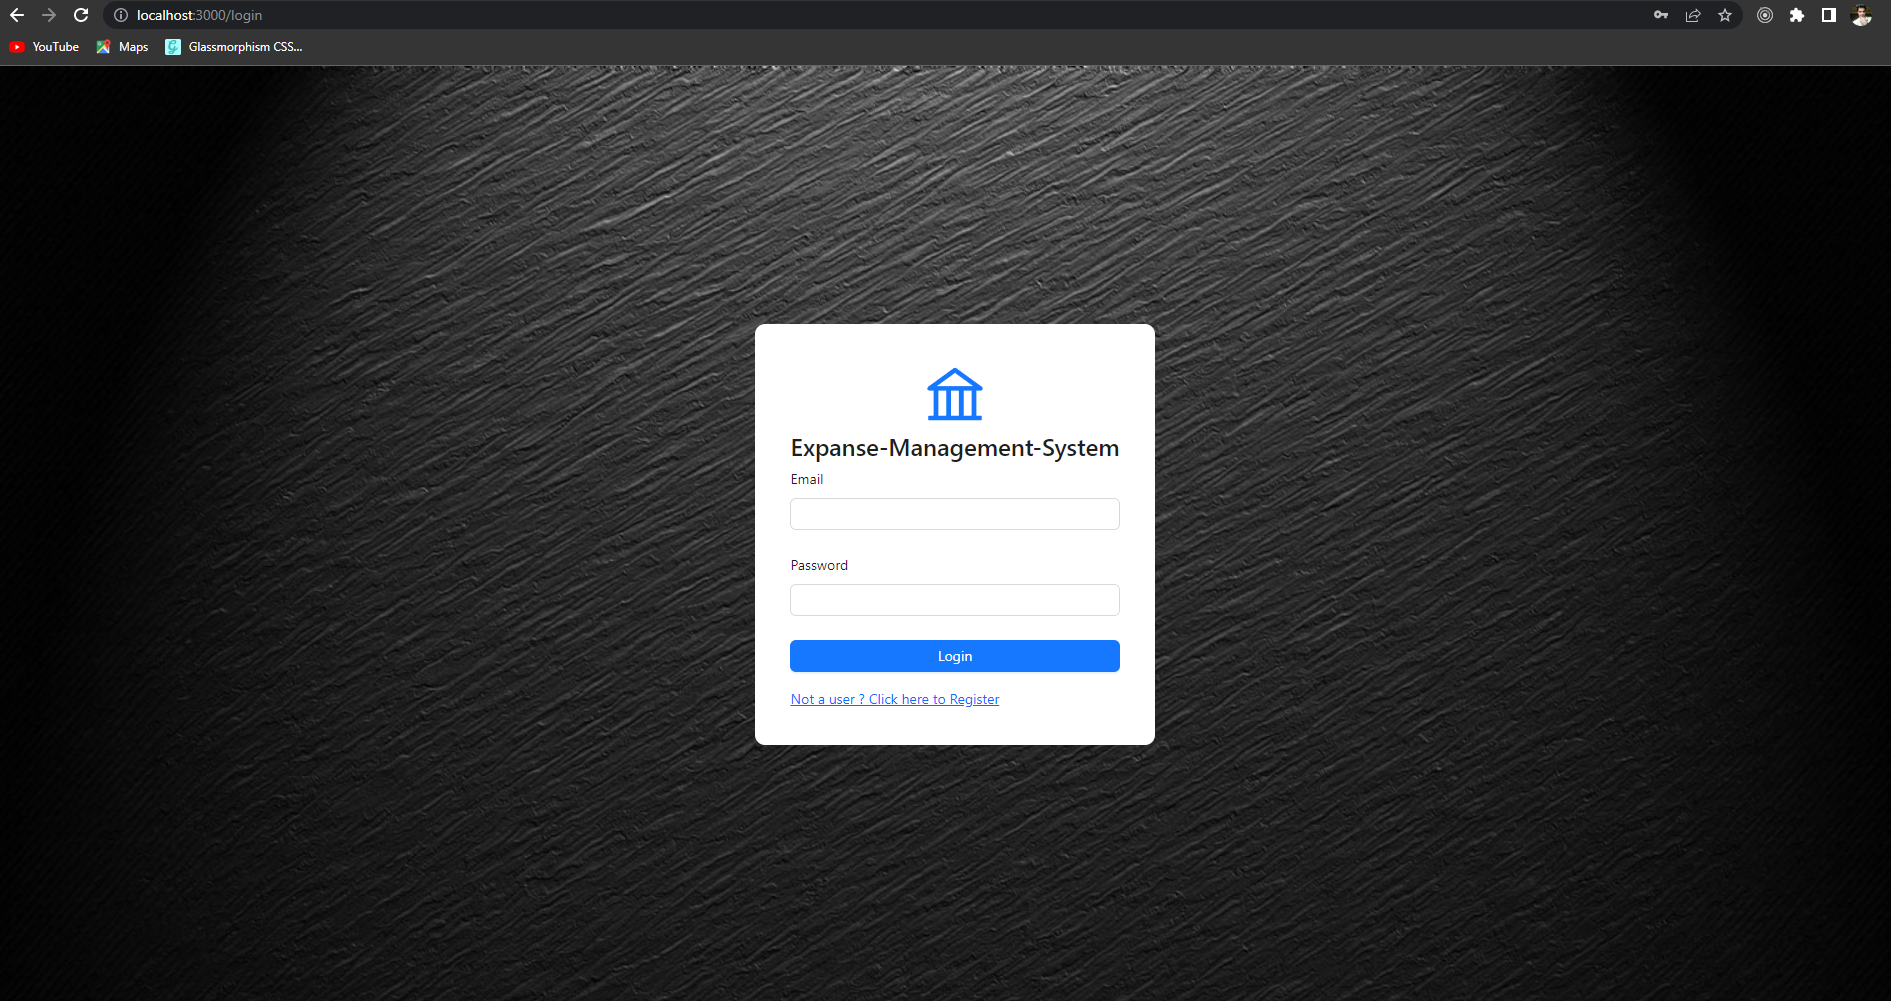Open the browser extensions puzzle icon

click(1797, 15)
